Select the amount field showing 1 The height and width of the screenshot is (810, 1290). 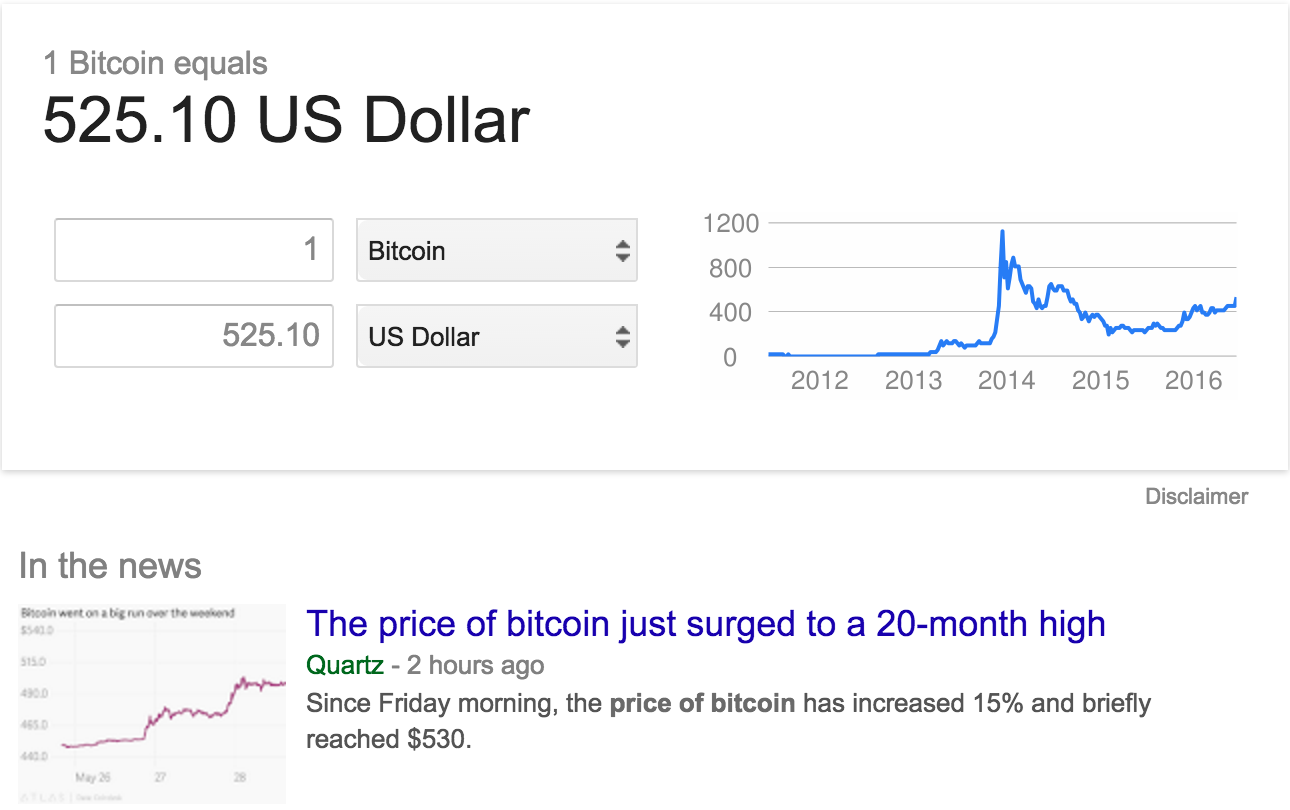coord(193,250)
